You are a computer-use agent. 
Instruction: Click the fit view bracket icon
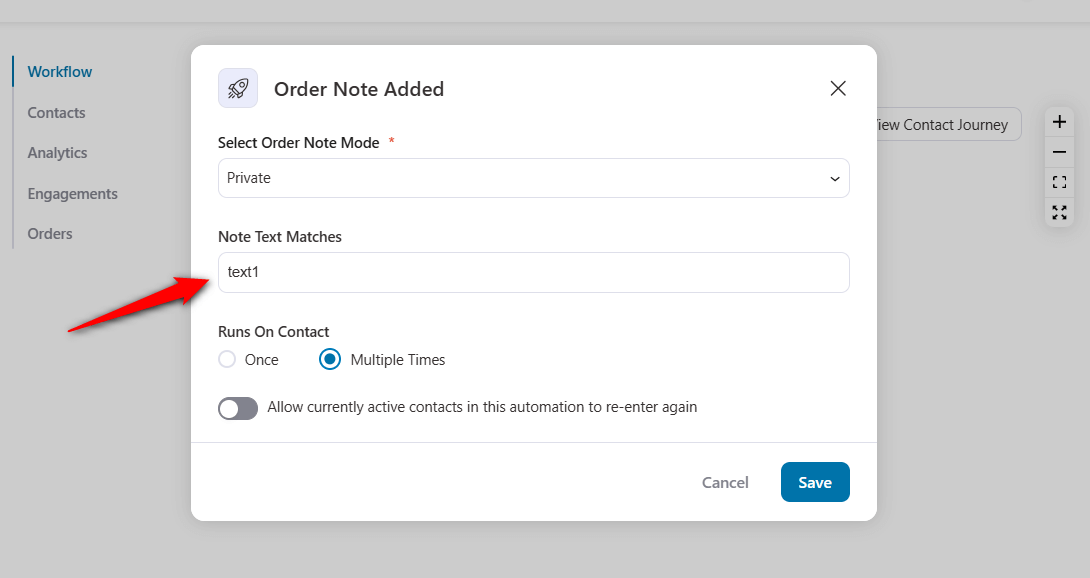1059,182
